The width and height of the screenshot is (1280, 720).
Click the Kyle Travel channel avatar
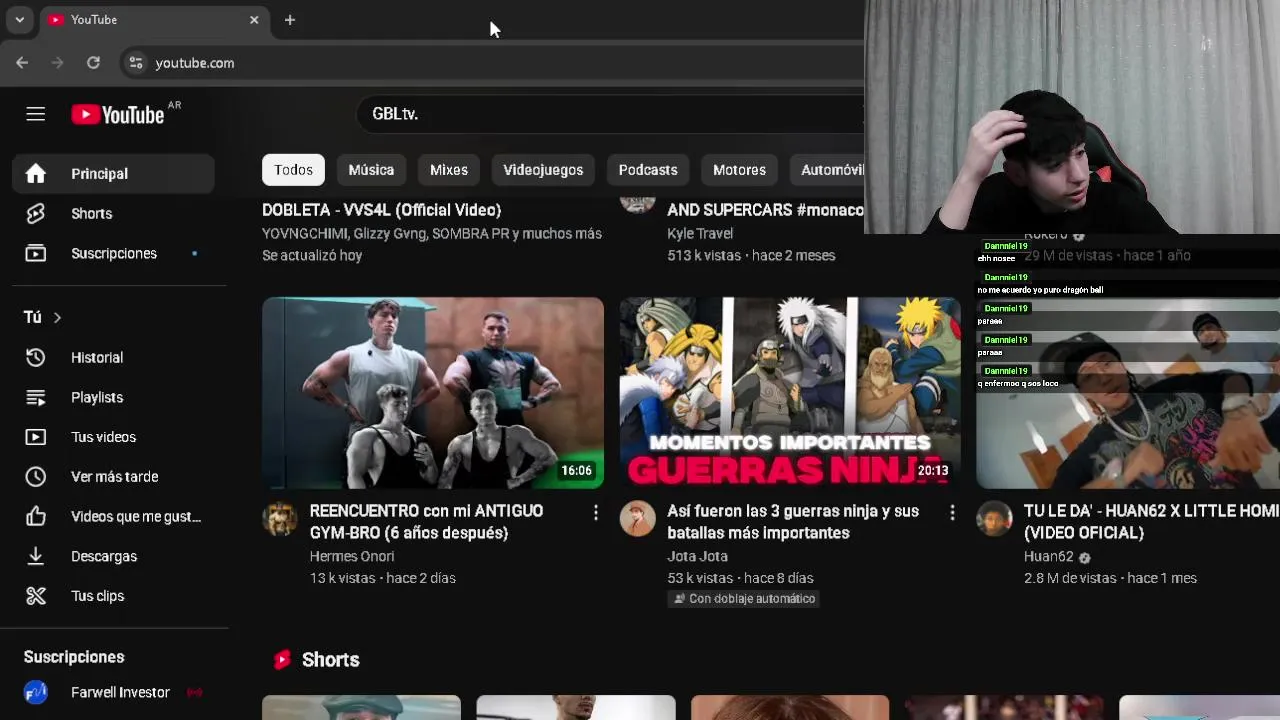point(637,204)
